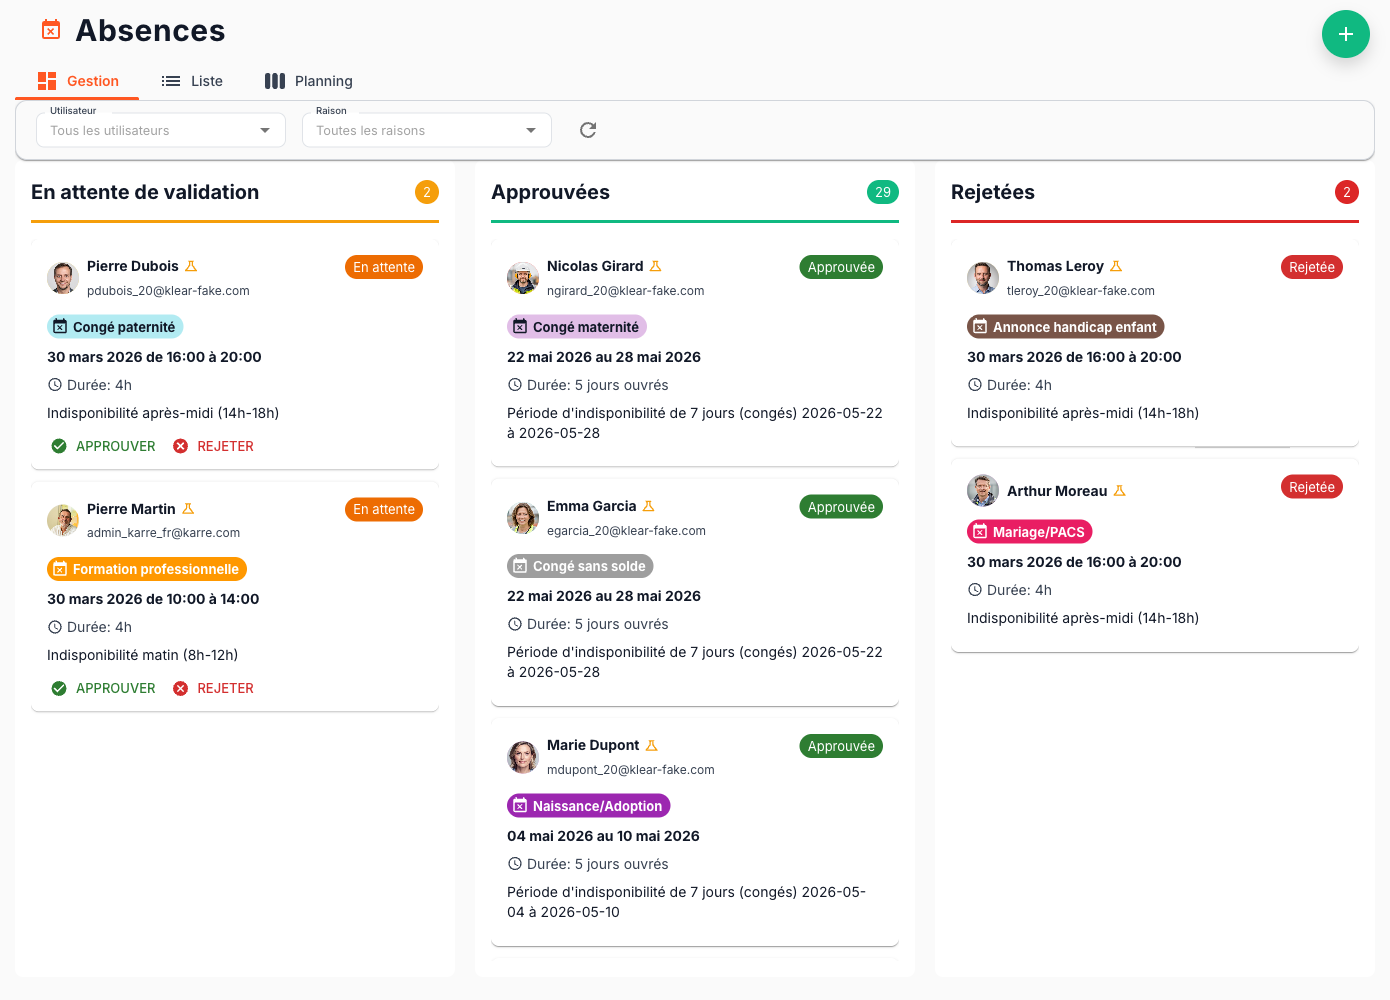Click the green check icon beside APPROUVER for Pierre Martin

tap(59, 688)
